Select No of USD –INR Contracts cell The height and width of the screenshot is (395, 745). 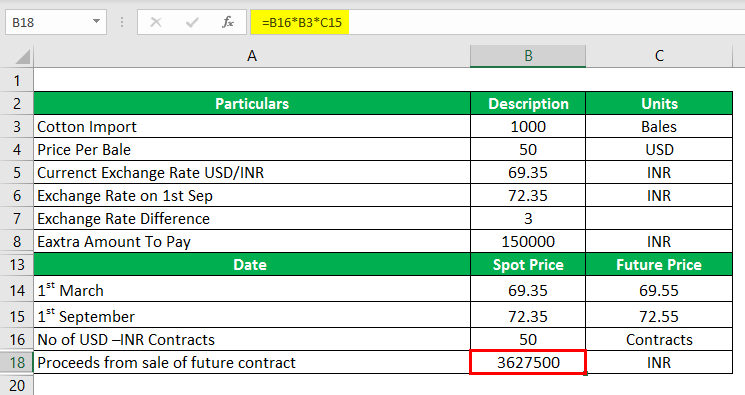[x=252, y=339]
